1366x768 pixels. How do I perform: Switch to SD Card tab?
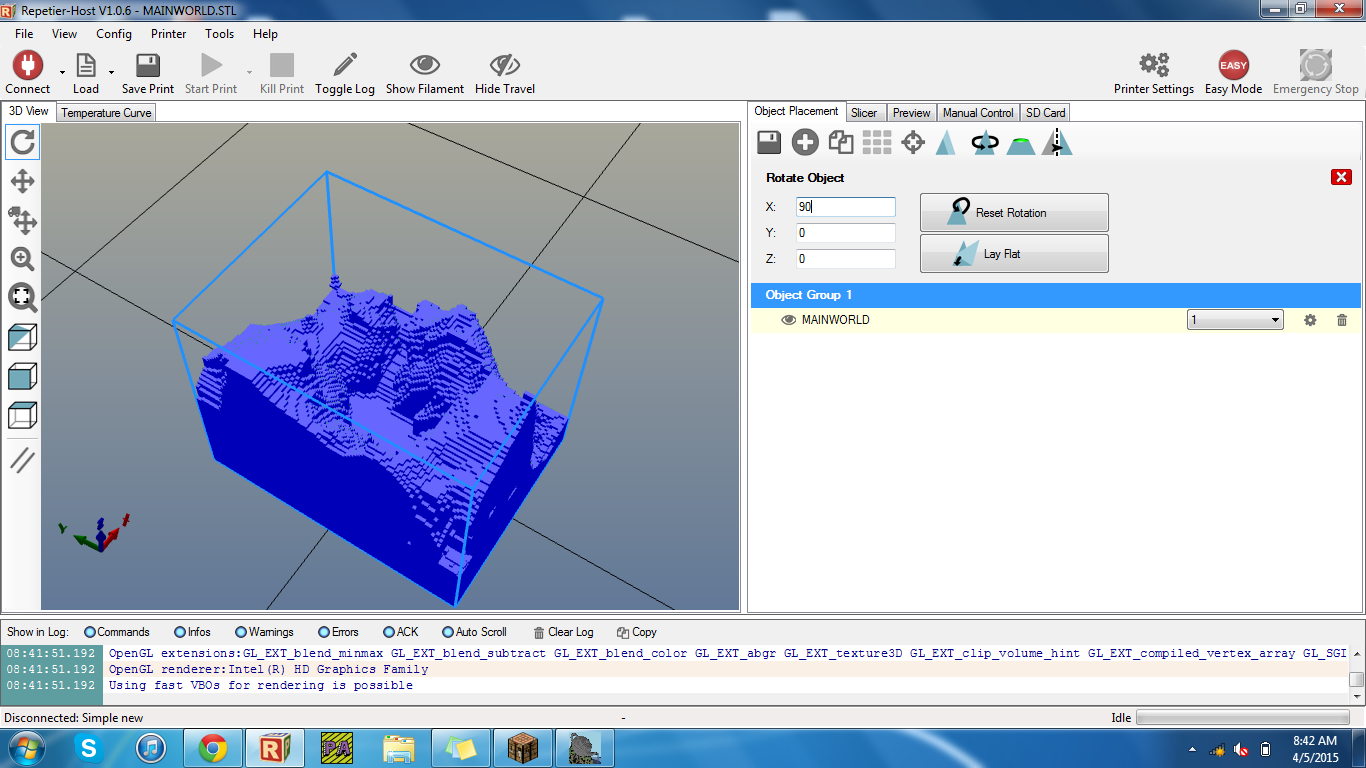[x=1046, y=113]
